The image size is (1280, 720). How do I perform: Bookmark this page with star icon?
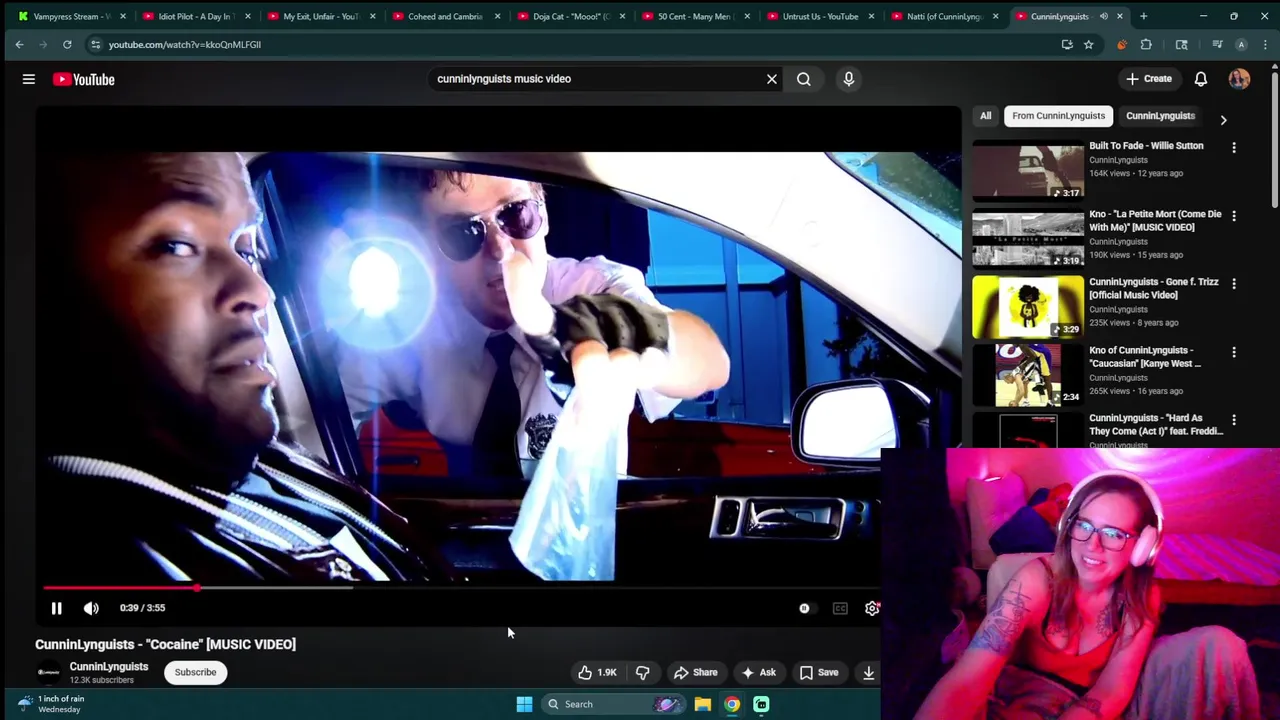coord(1088,44)
